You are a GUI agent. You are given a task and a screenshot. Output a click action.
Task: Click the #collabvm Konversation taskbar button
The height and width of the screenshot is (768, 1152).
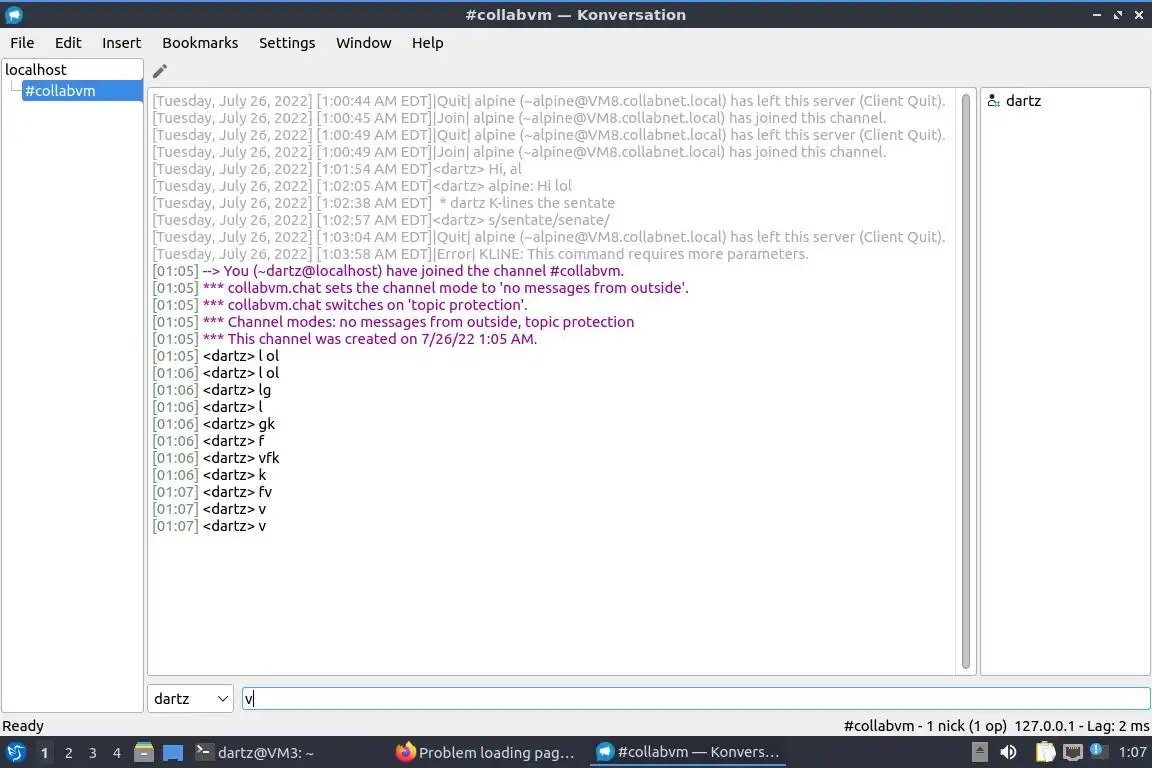pos(688,752)
